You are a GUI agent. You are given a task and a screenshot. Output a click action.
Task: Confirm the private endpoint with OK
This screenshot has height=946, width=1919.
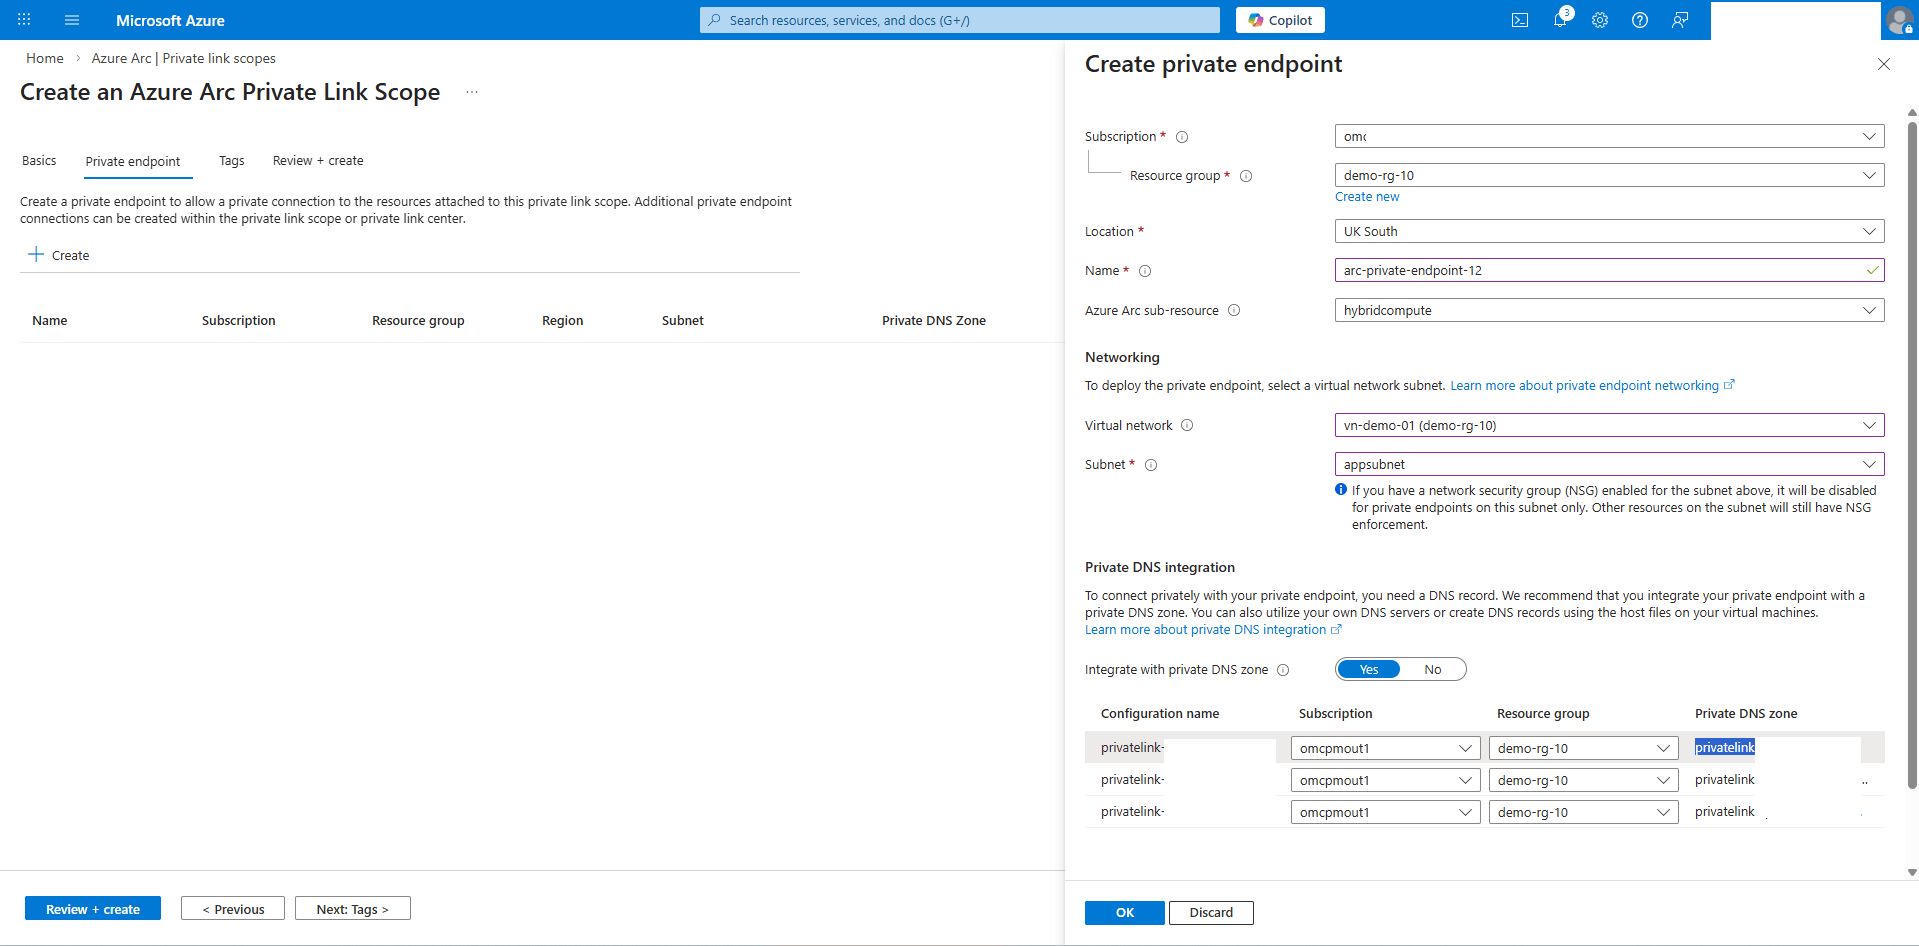click(1123, 912)
